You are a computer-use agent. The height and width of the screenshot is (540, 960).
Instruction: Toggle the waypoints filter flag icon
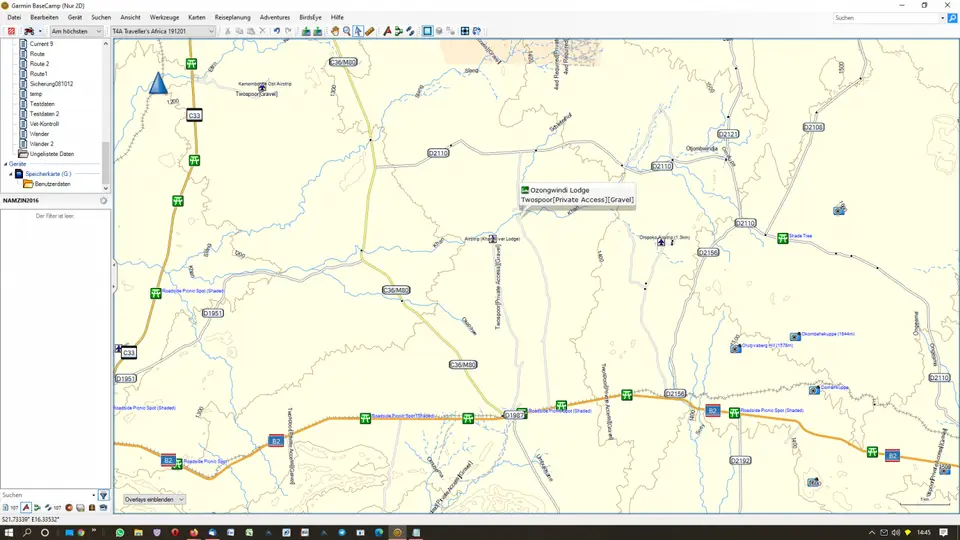click(26, 508)
